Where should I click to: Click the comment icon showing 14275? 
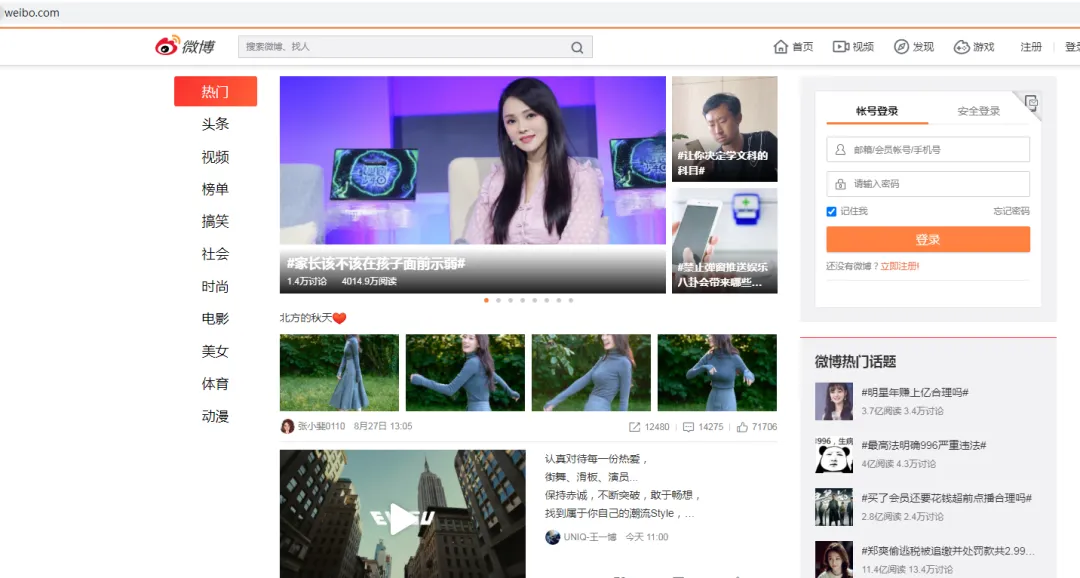(688, 427)
